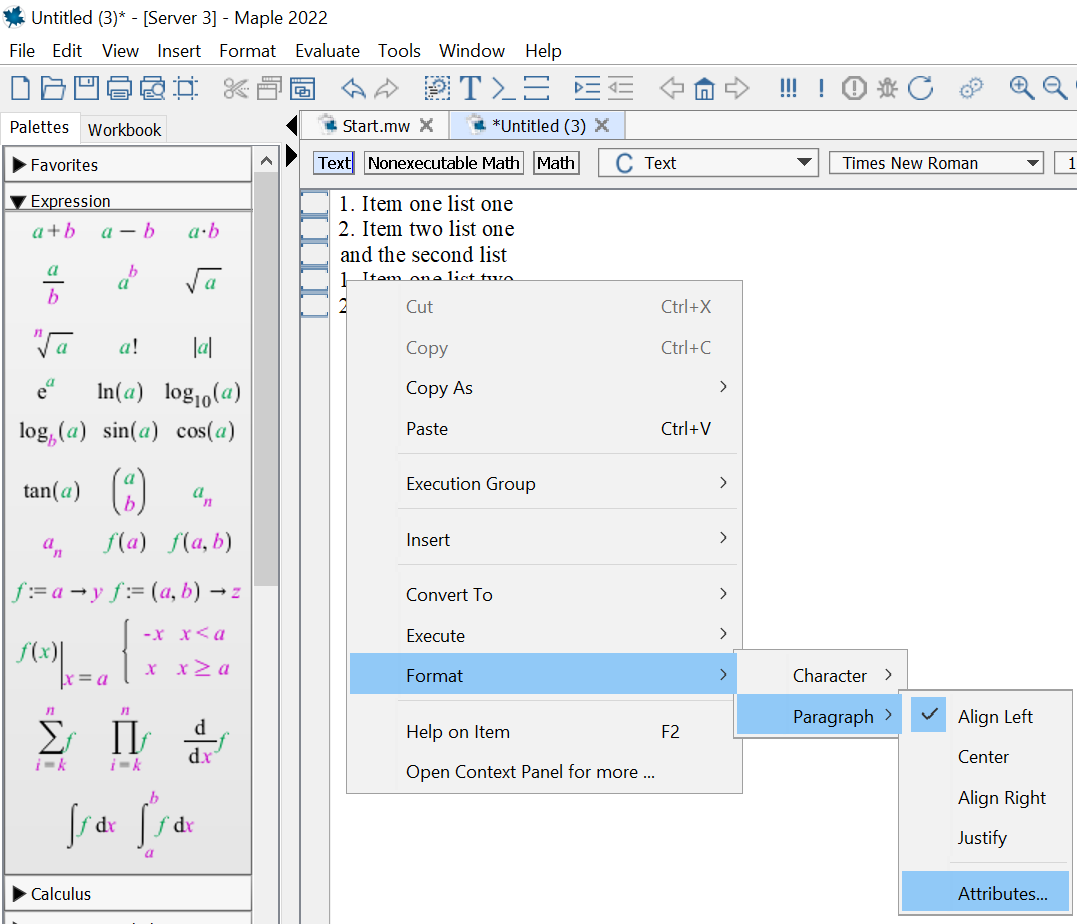Insert the definite integral template
The height and width of the screenshot is (924, 1077).
(167, 825)
